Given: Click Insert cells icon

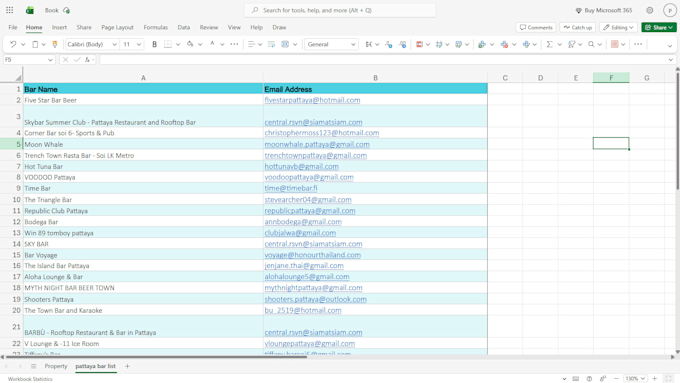Looking at the screenshot, I should click(x=481, y=44).
